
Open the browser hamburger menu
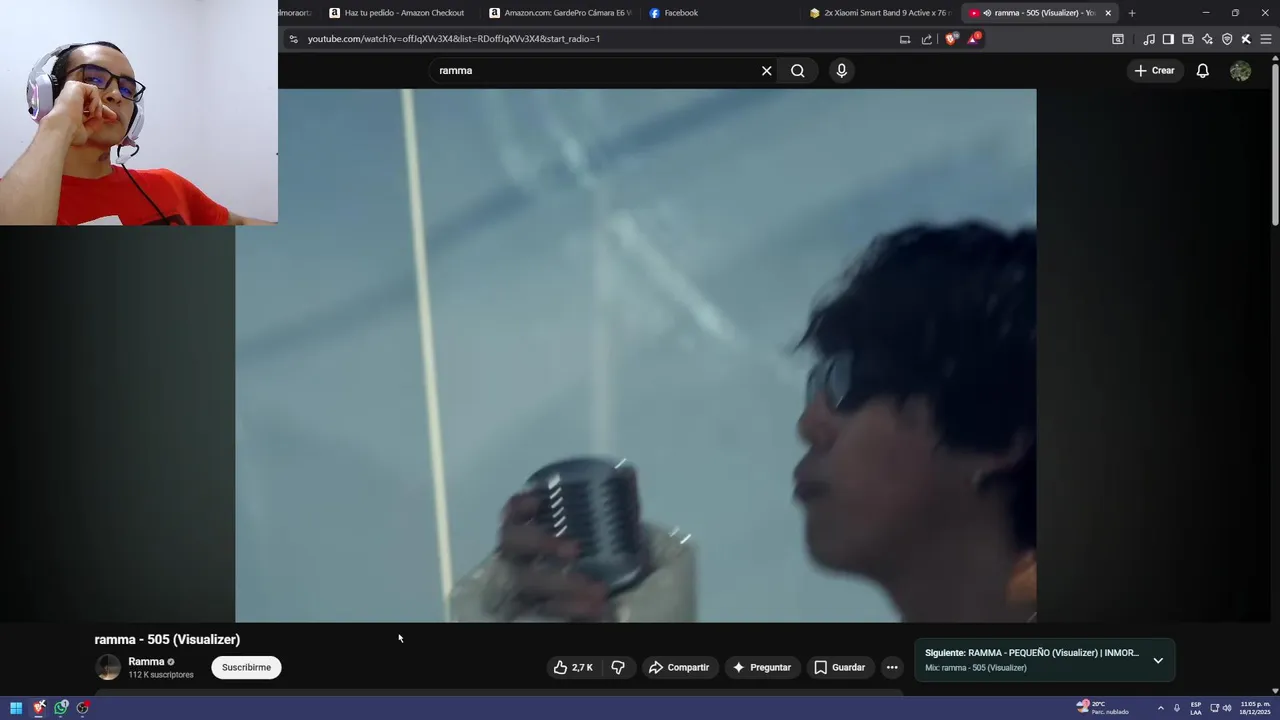pos(1266,39)
